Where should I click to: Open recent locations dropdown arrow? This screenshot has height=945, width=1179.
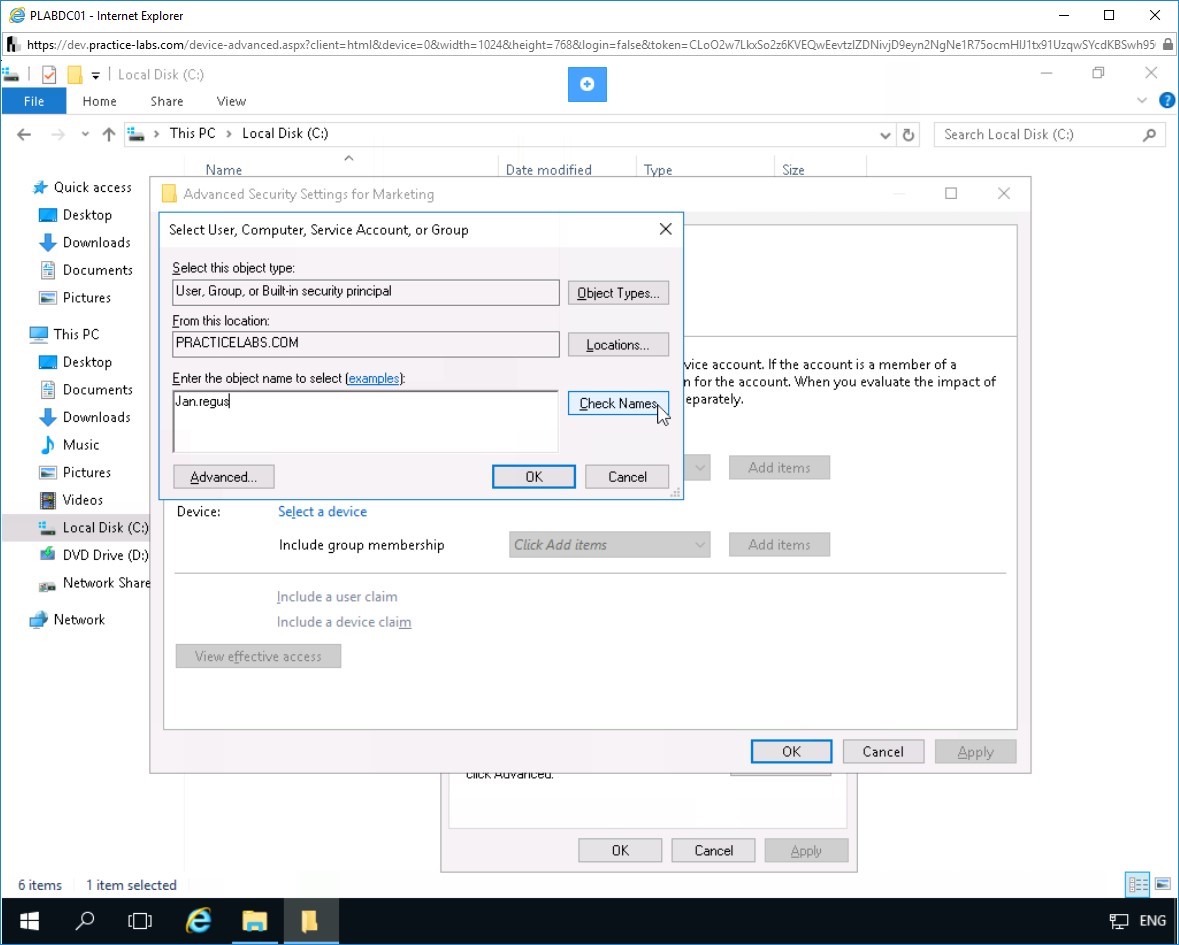85,135
